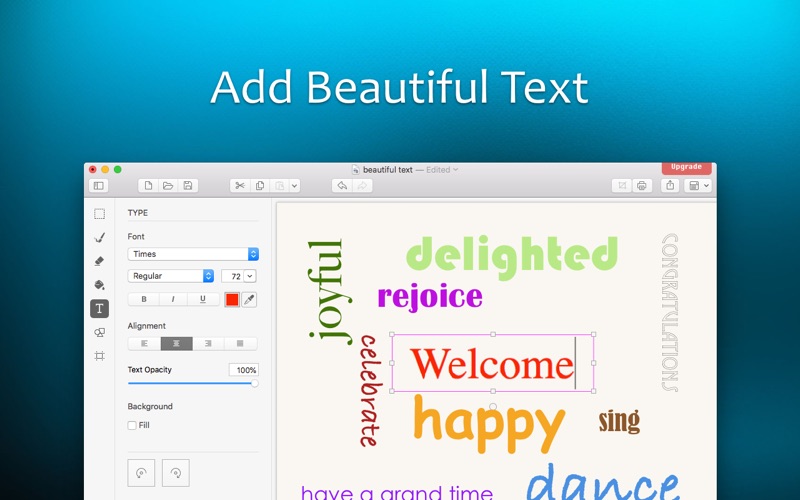Click the Welcome text box
800x500 pixels.
tap(493, 363)
